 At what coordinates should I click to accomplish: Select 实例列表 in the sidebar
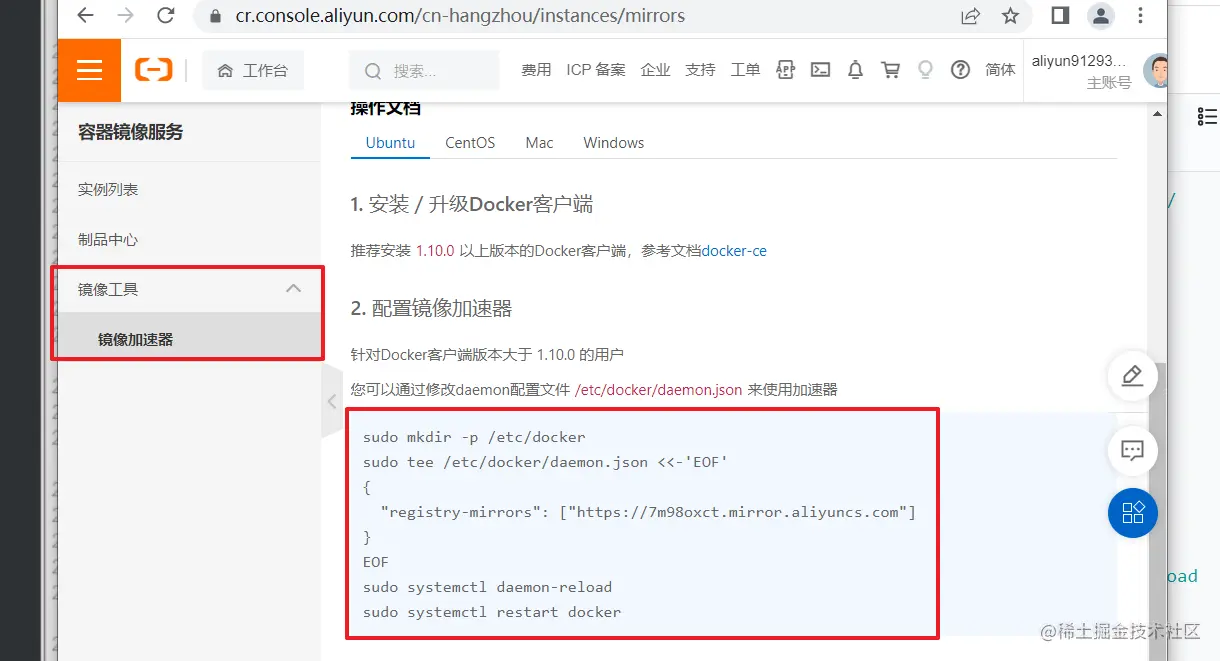coord(108,190)
